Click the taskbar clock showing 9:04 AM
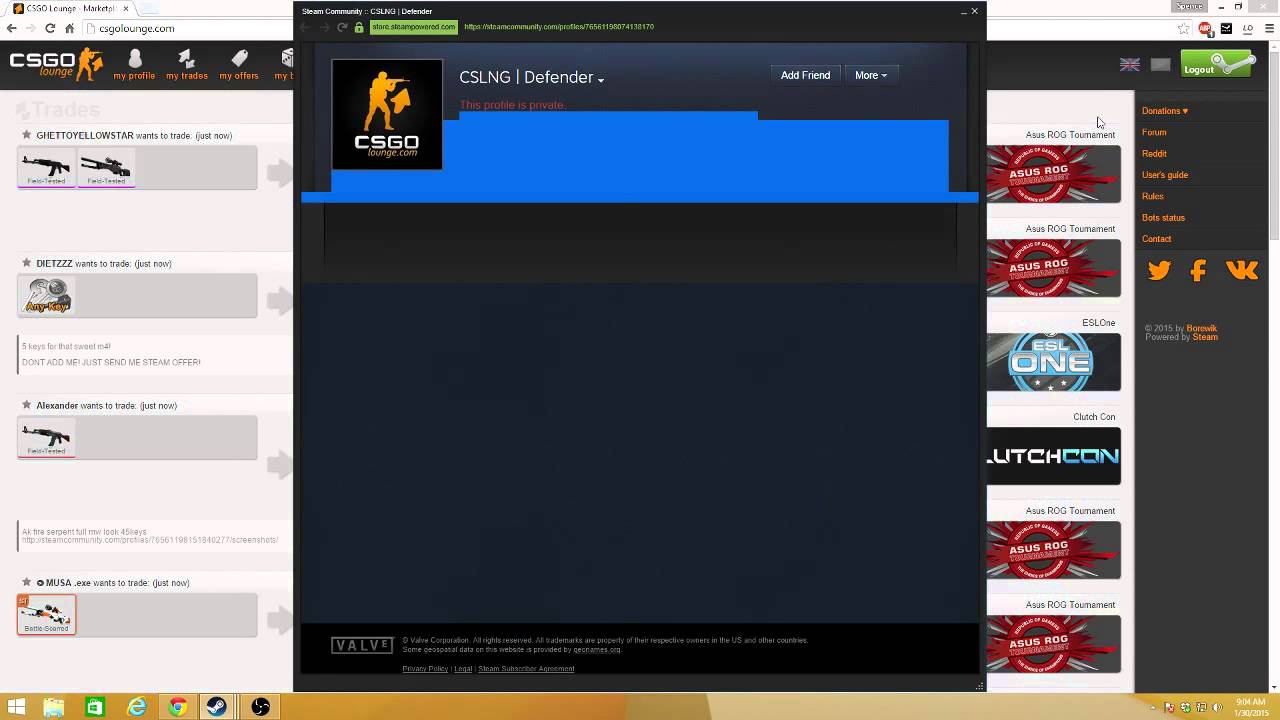 click(1251, 707)
